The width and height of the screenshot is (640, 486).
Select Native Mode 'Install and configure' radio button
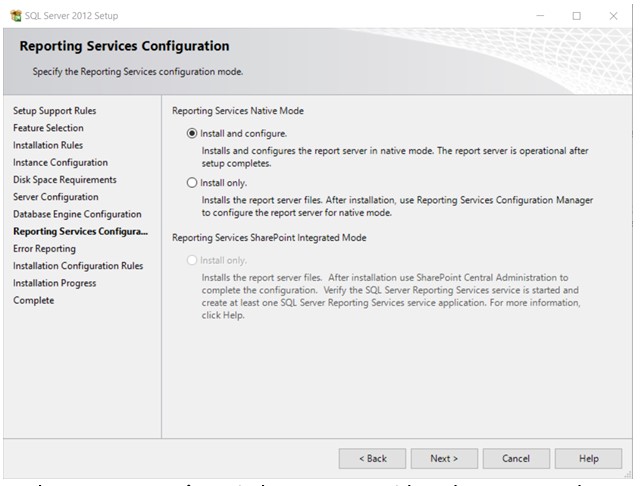click(192, 133)
